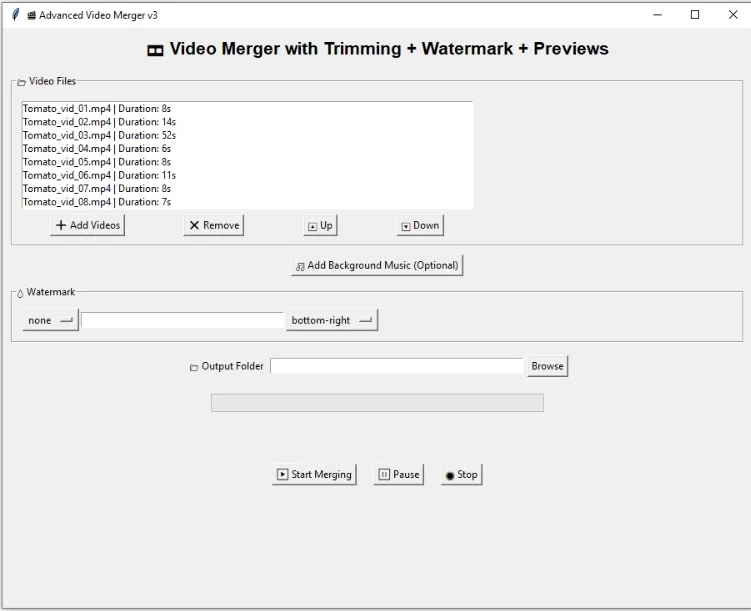751x611 pixels.
Task: Click the feather app icon in title bar
Action: click(x=15, y=15)
